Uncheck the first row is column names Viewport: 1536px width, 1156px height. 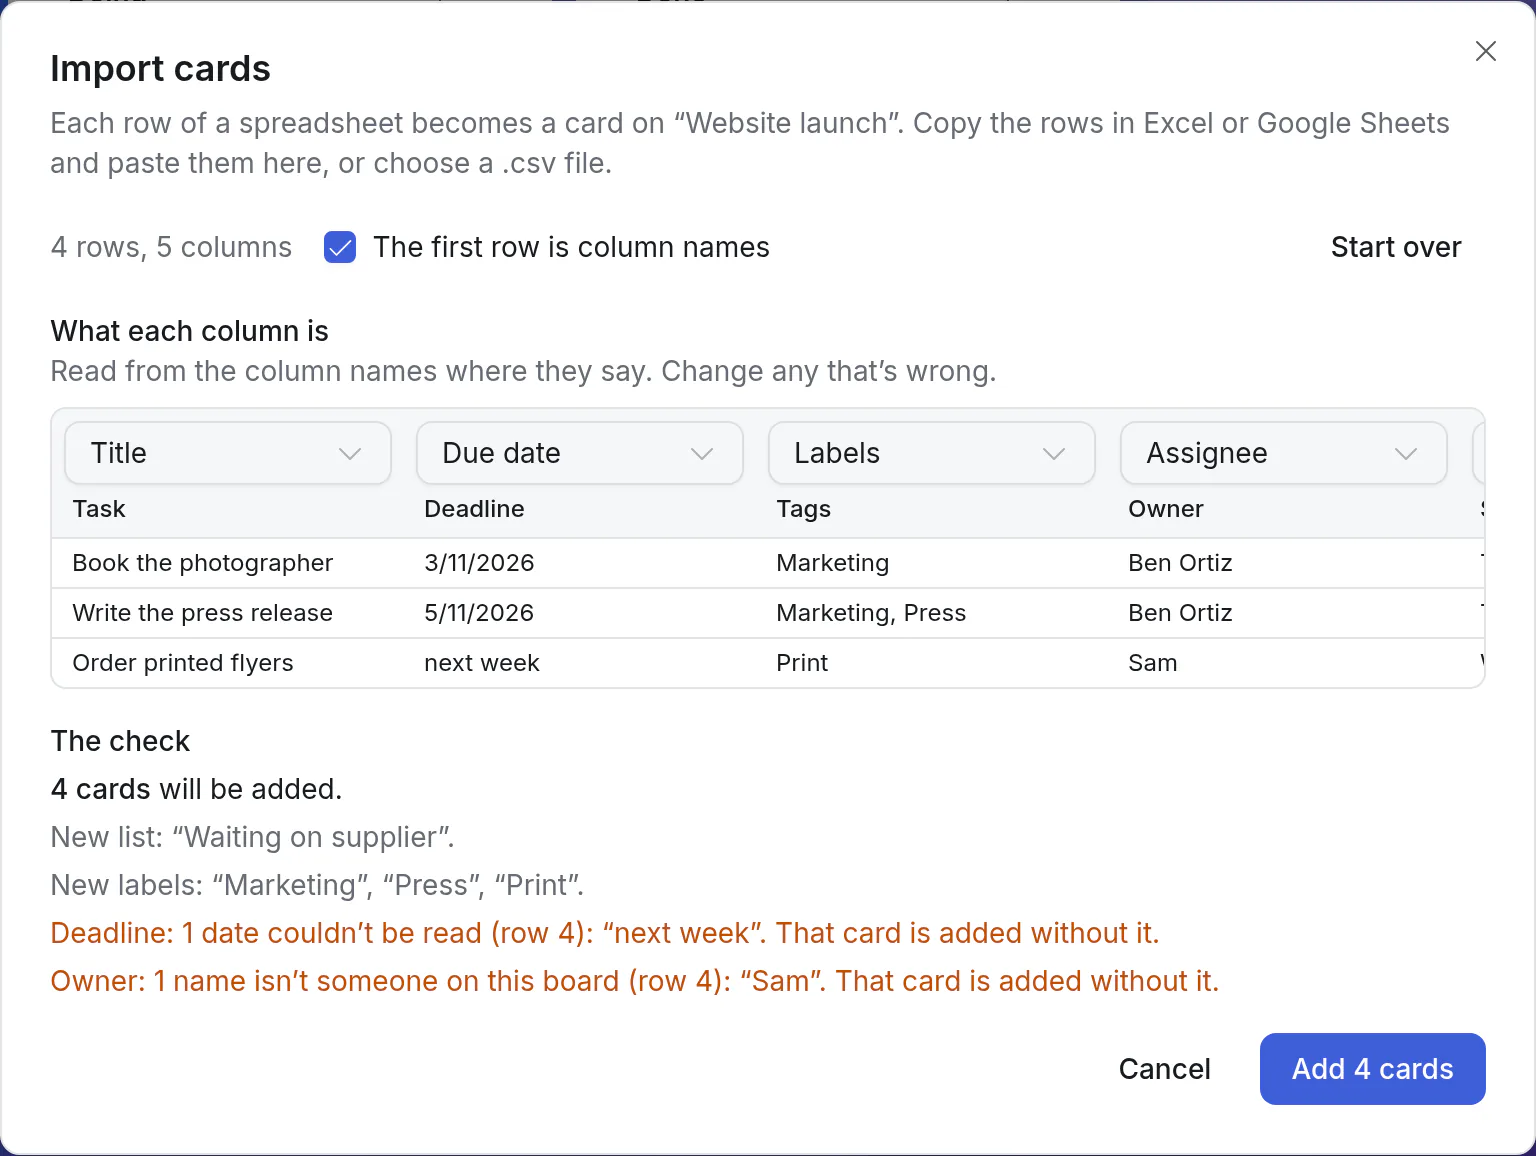(x=340, y=247)
